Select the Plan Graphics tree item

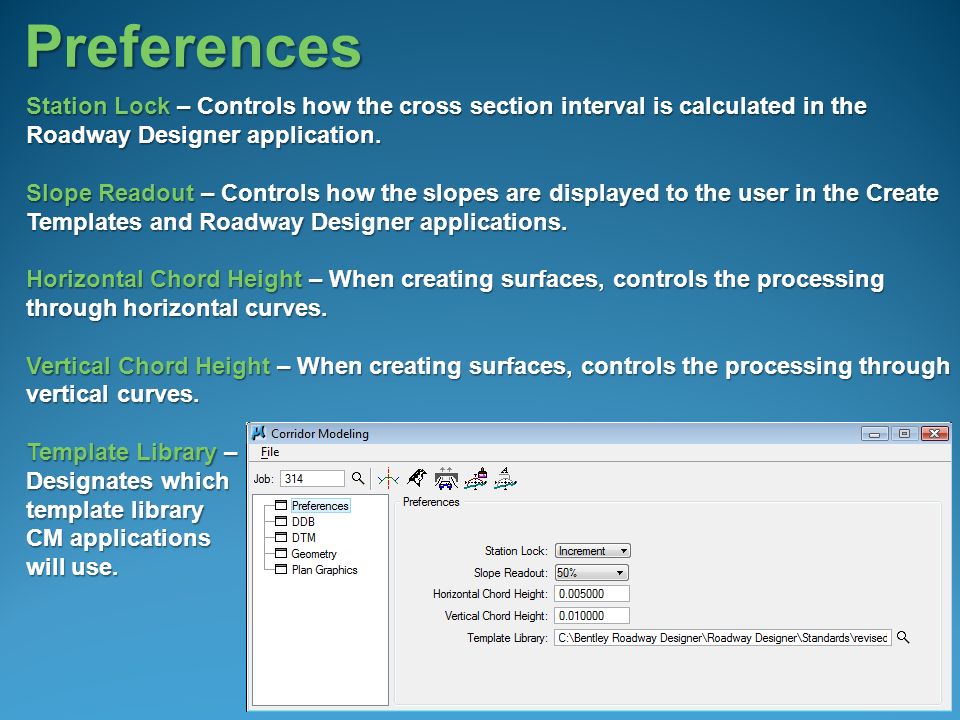pos(324,569)
